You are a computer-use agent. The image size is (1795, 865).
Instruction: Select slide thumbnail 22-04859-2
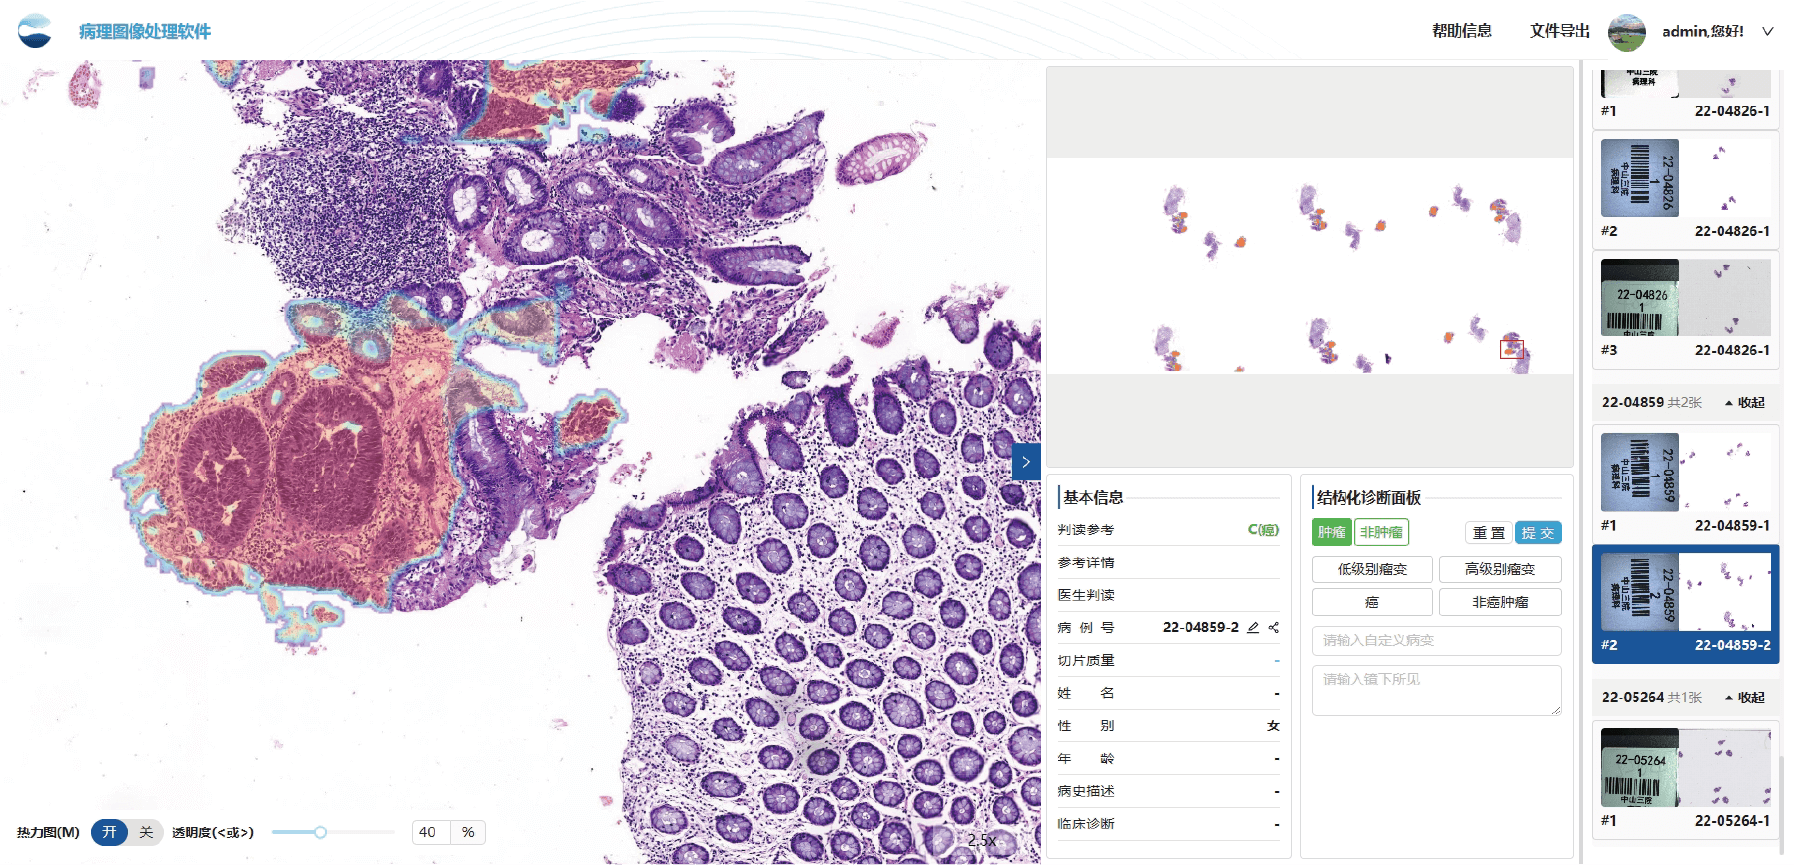1685,603
